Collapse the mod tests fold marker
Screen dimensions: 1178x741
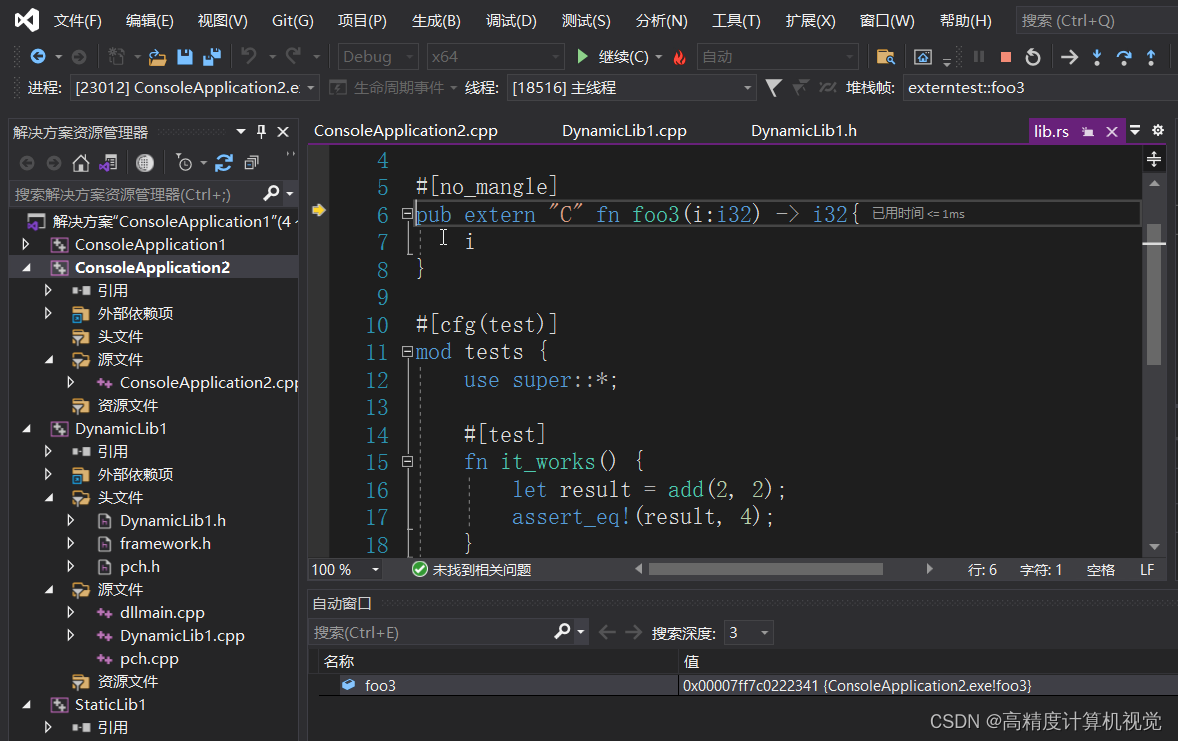click(407, 352)
